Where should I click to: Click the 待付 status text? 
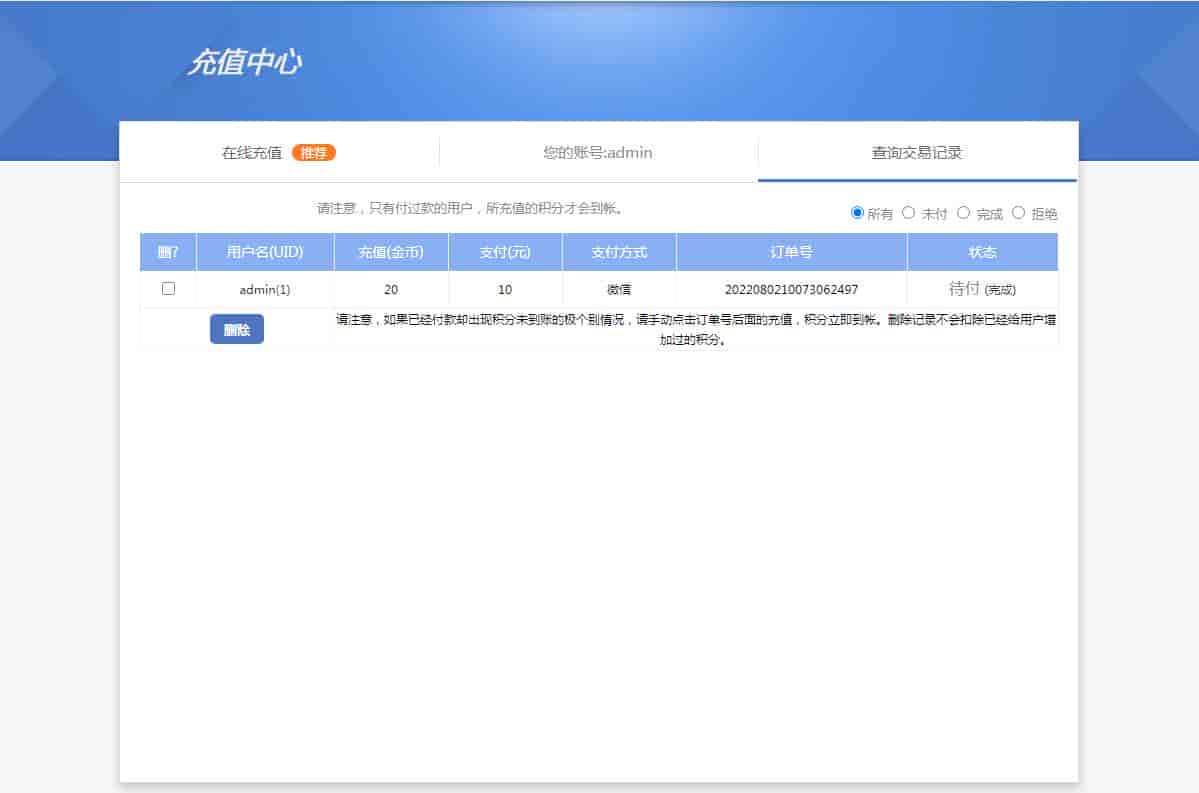coord(964,289)
